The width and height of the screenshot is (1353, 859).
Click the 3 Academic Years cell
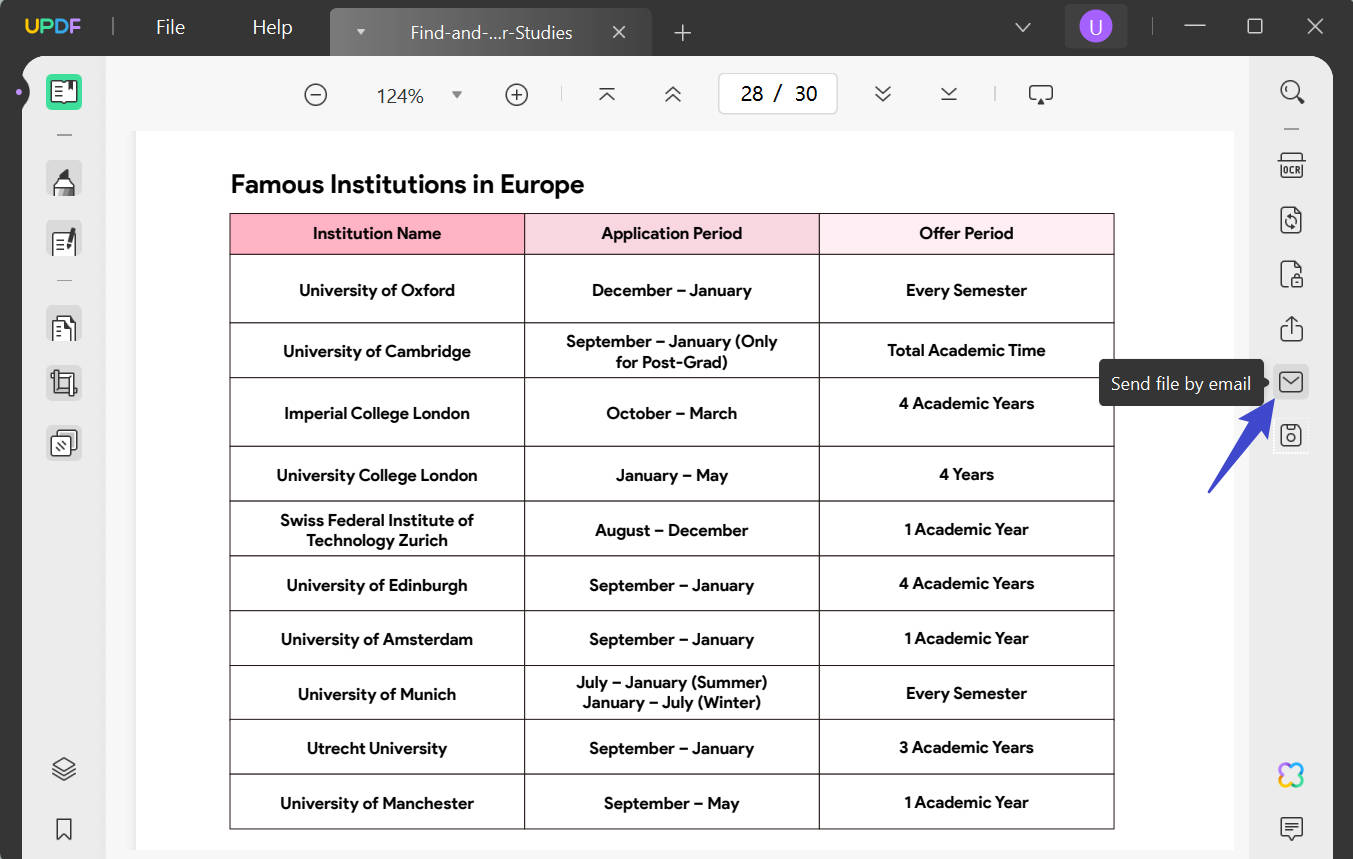point(966,748)
